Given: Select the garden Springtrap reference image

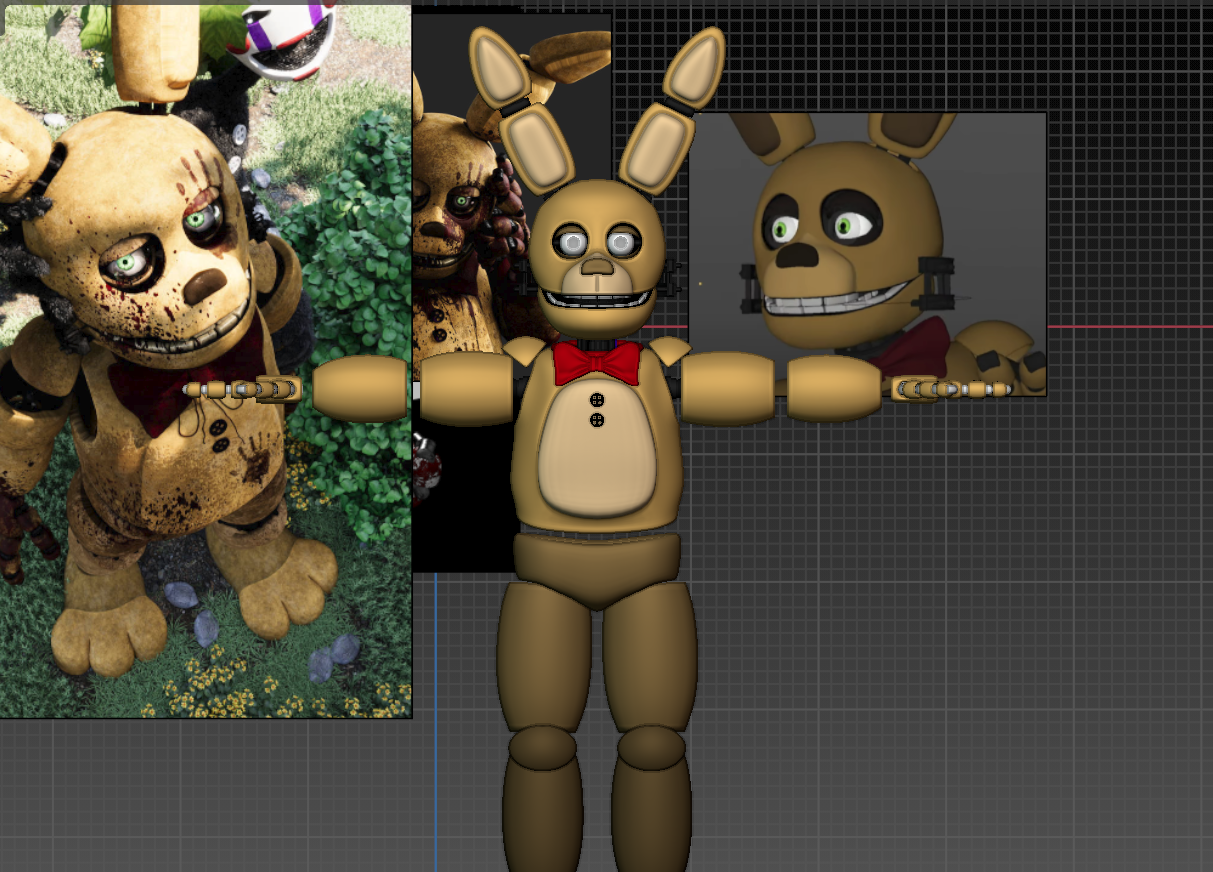Looking at the screenshot, I should point(205,360).
